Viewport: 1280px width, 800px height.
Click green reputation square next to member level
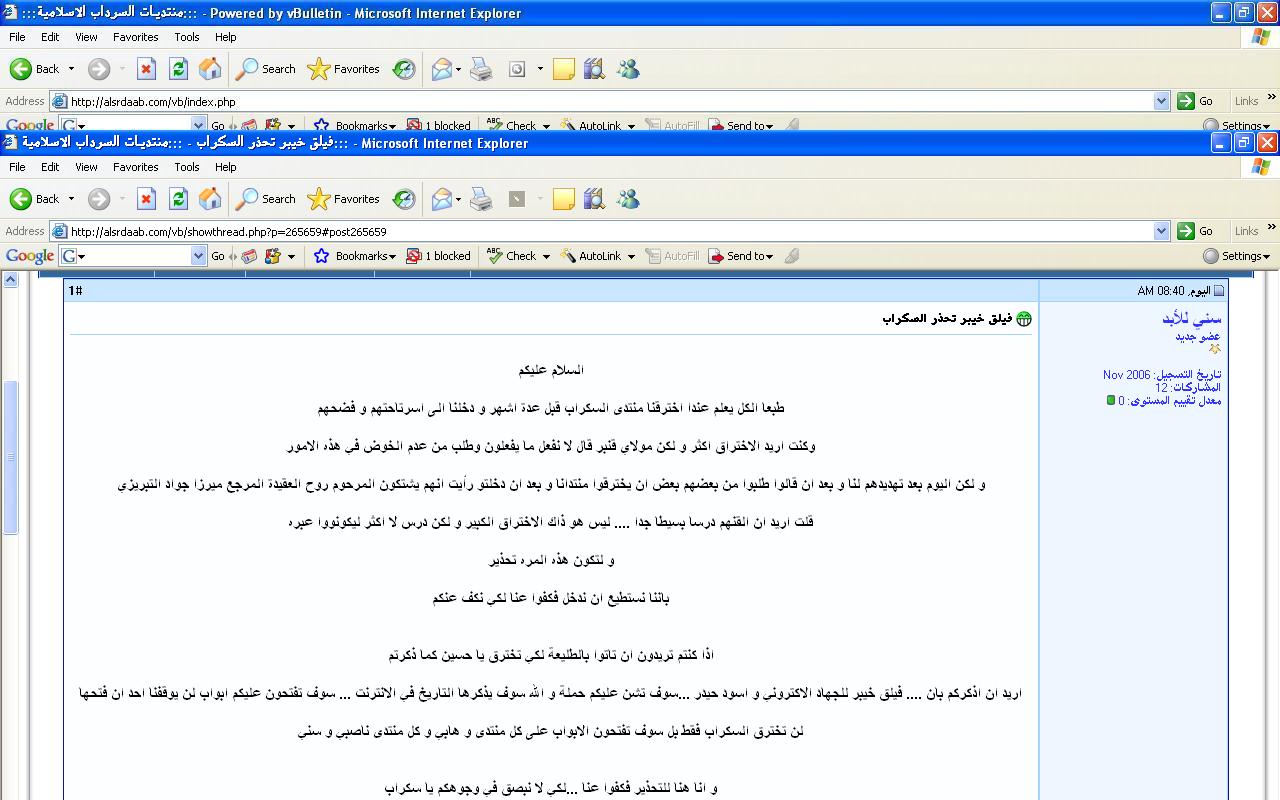(x=1111, y=400)
